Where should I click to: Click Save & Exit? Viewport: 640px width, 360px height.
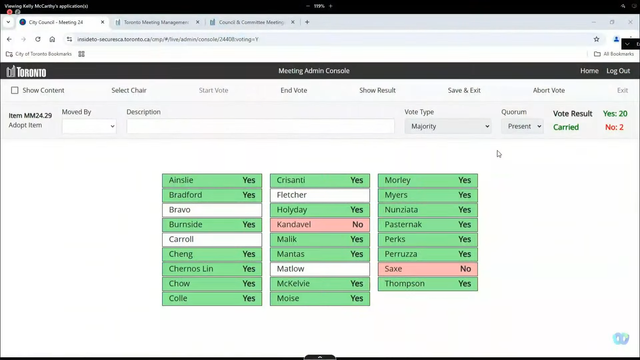(464, 90)
